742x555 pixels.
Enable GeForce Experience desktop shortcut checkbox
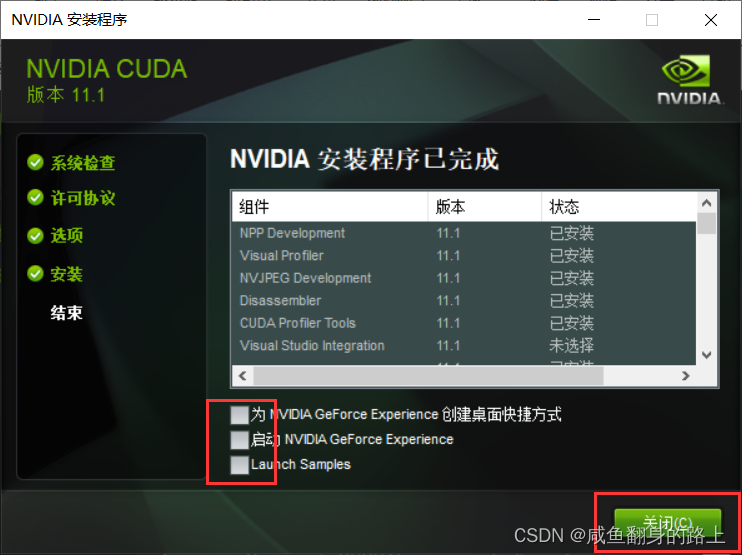239,415
